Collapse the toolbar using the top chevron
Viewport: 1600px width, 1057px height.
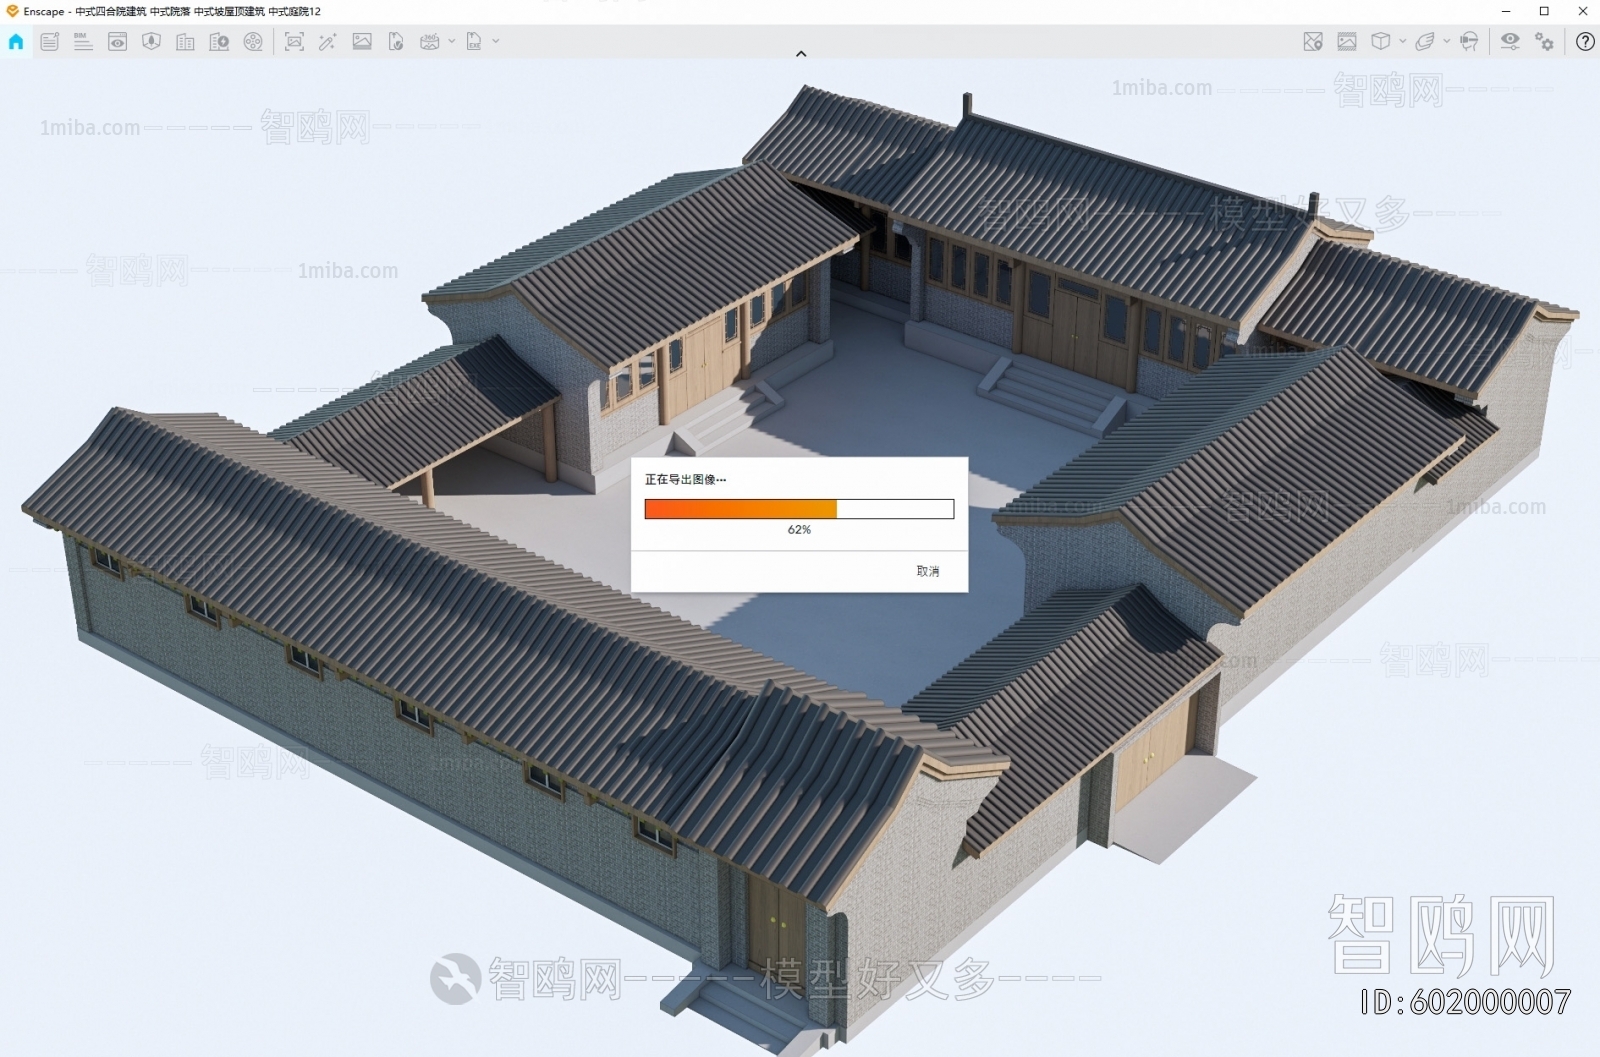801,54
